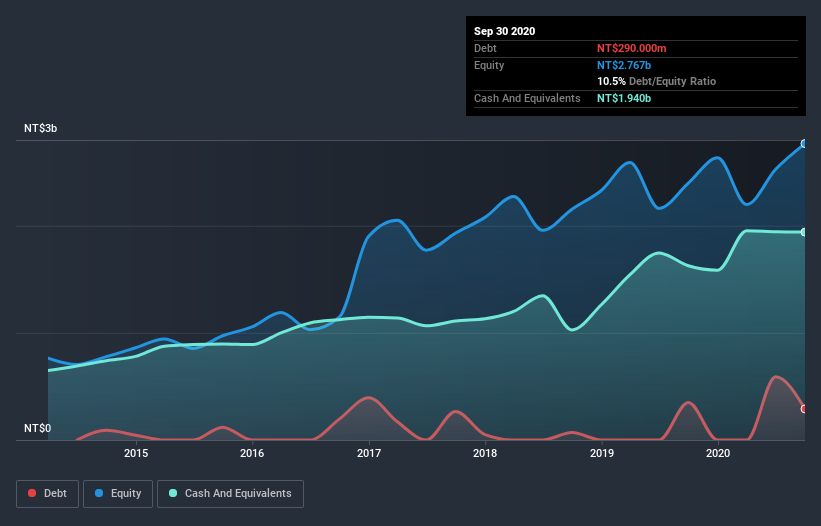This screenshot has height=526, width=821.
Task: Toggle the Debt legend button
Action: [x=47, y=494]
